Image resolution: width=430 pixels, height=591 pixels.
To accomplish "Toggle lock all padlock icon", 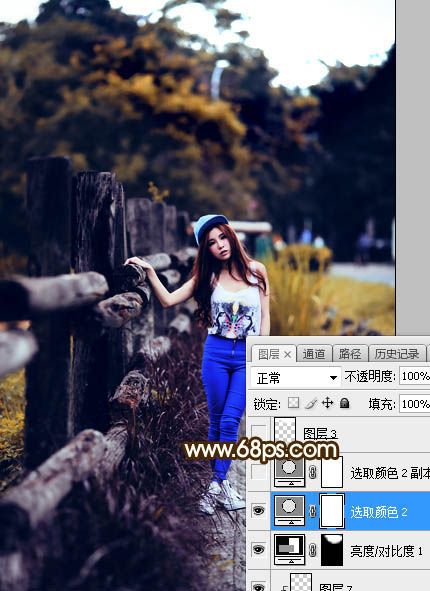I will point(344,403).
